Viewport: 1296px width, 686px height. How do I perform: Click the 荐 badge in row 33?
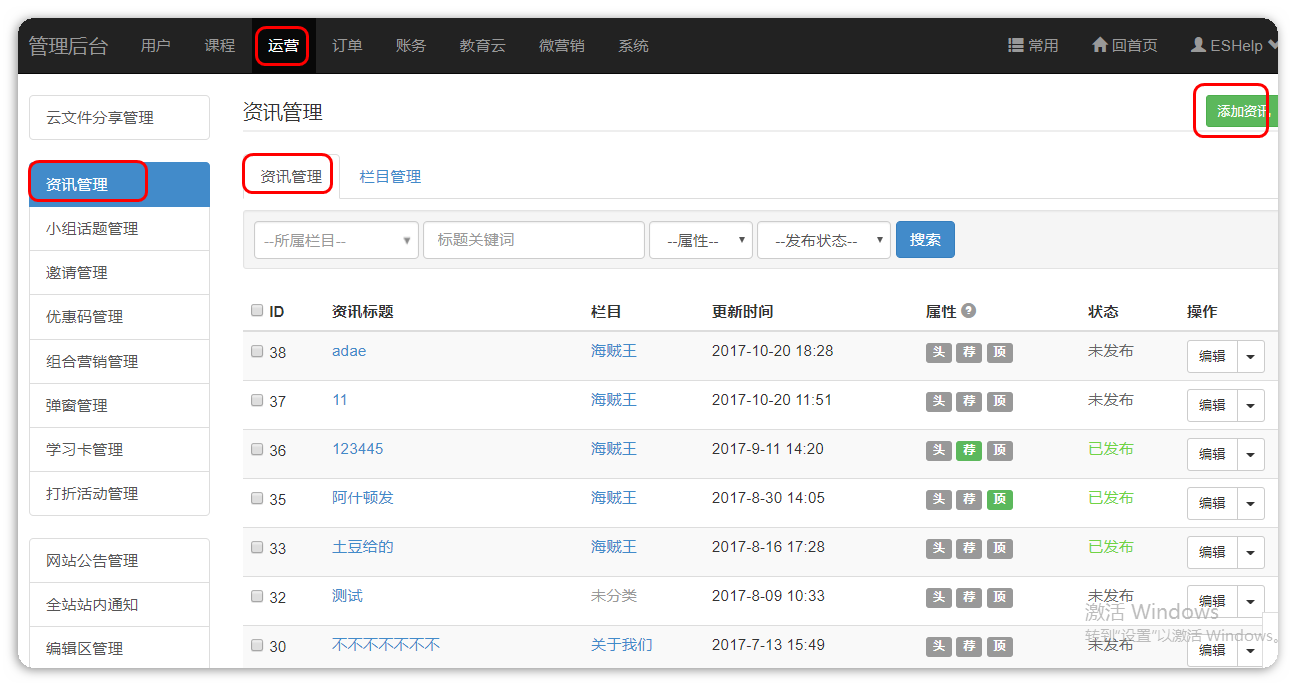(x=968, y=548)
